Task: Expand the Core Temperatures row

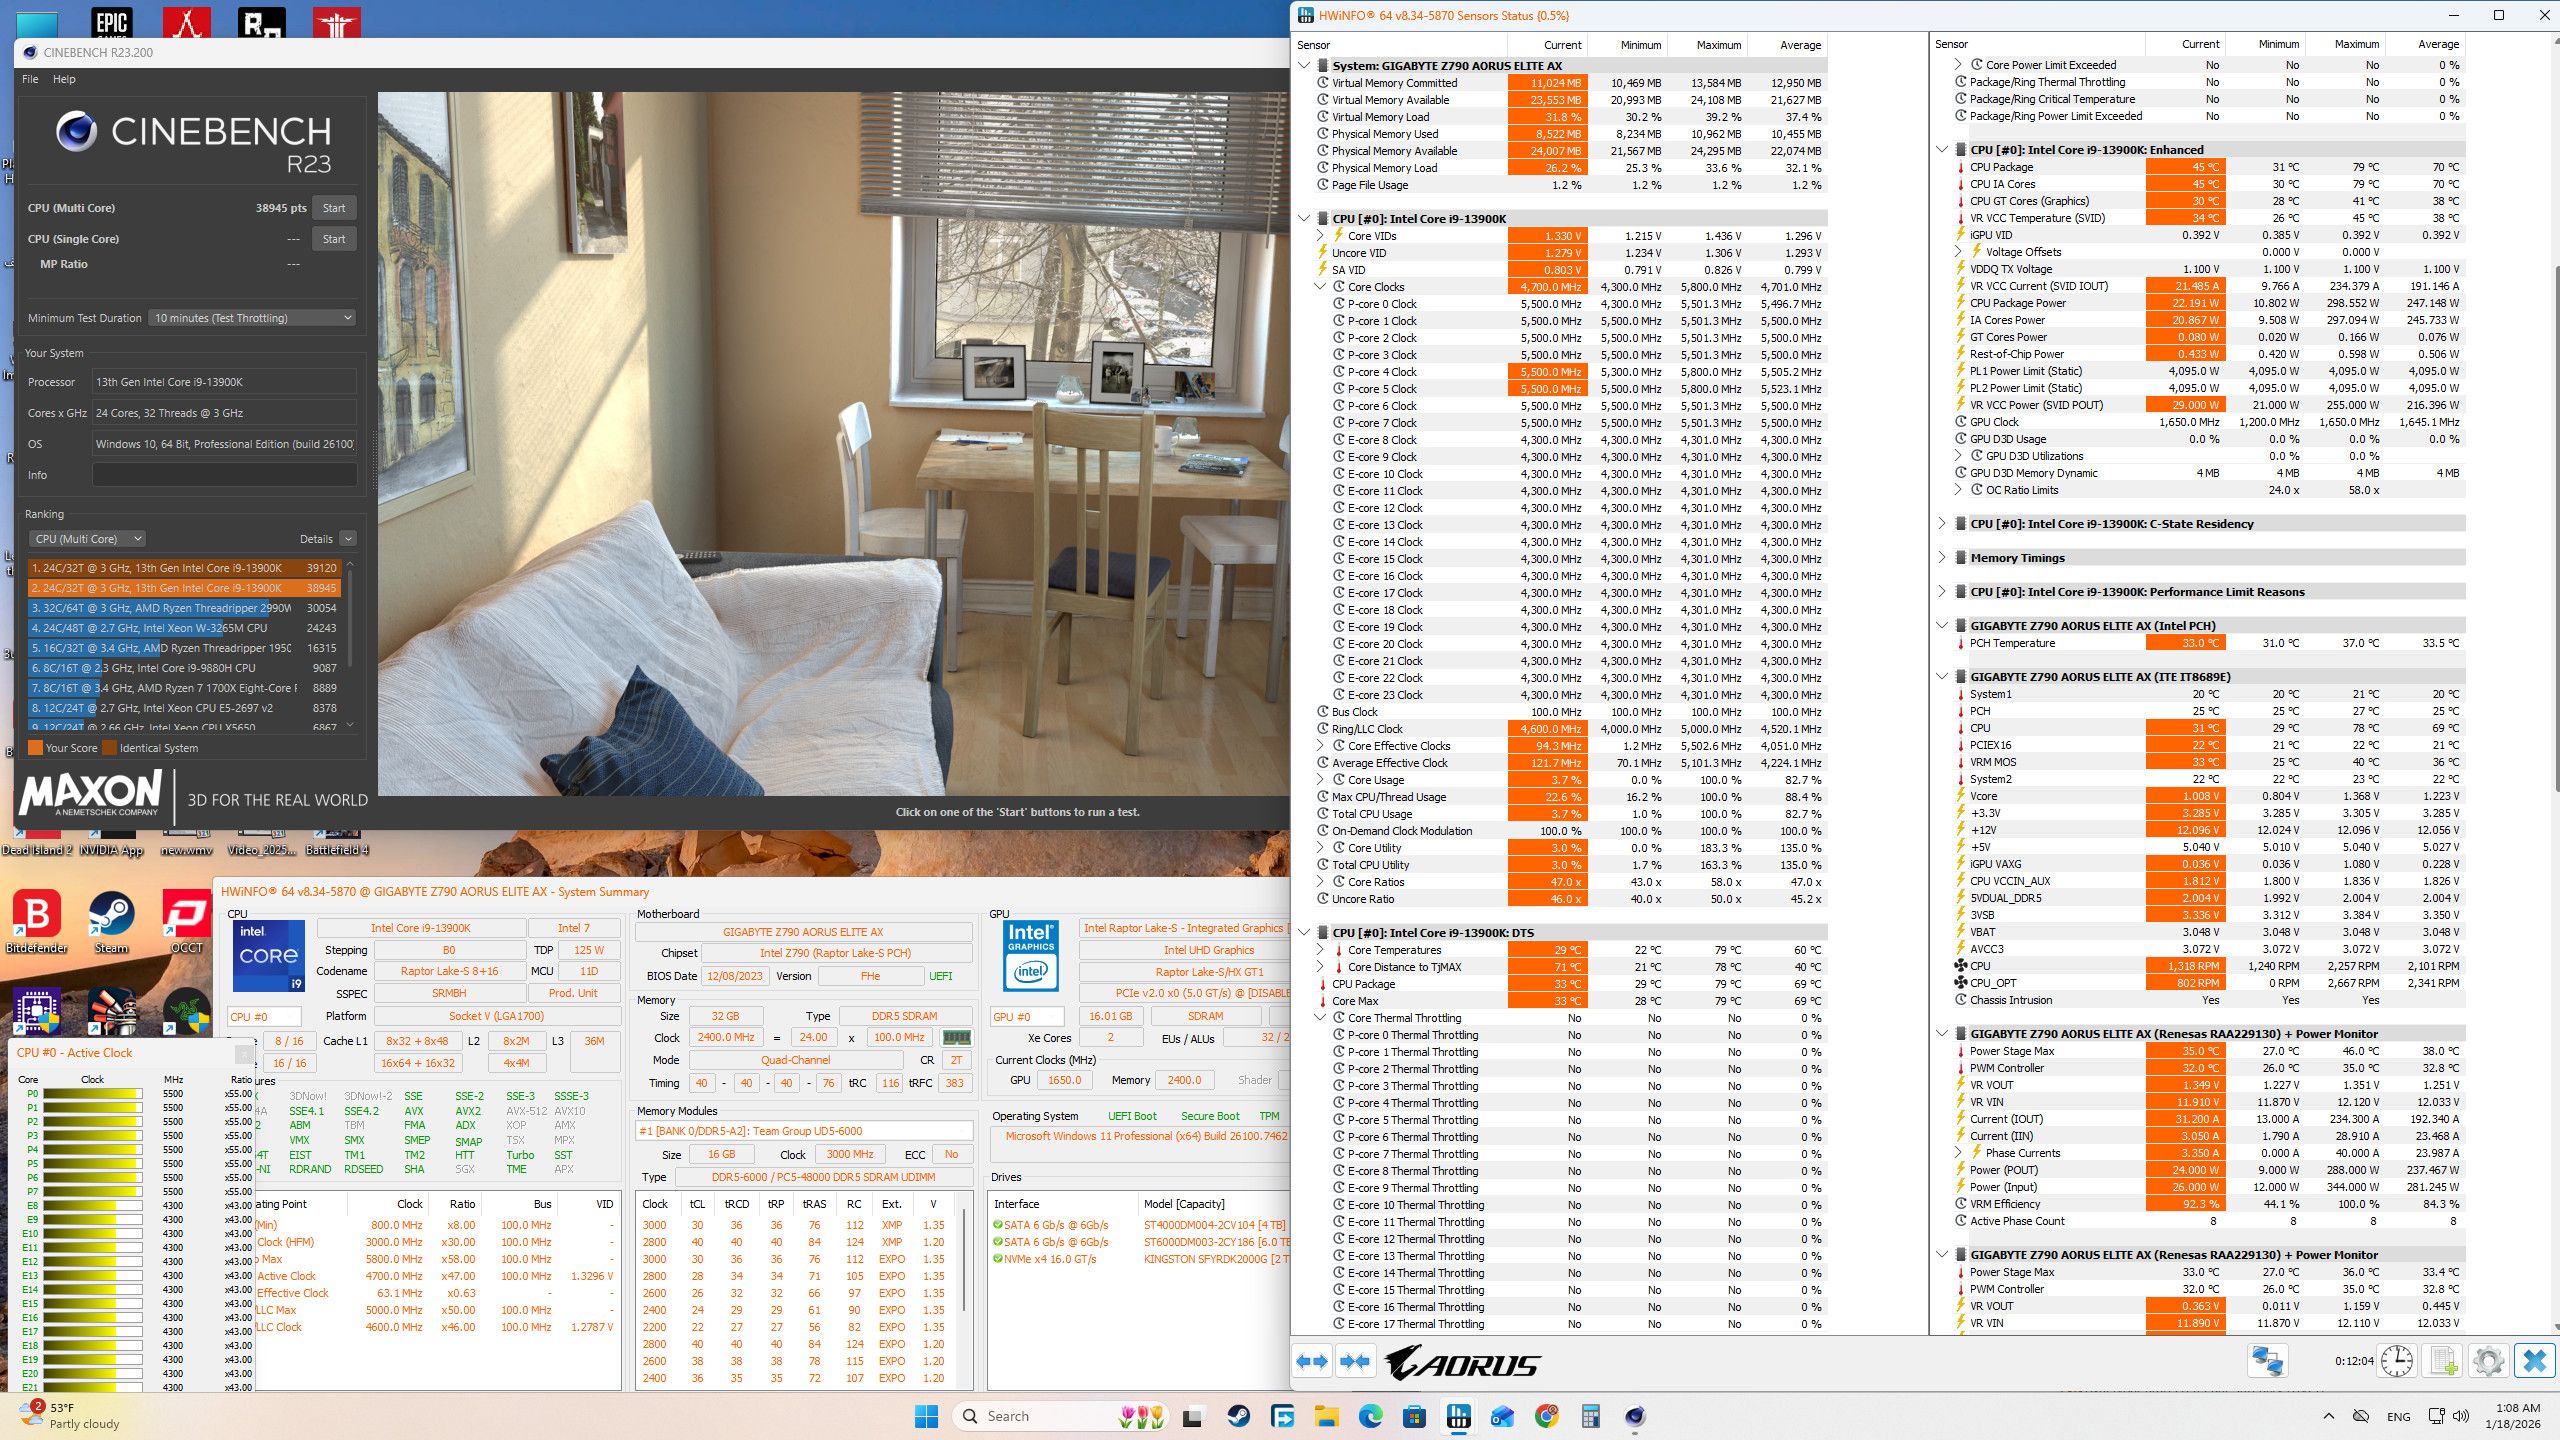Action: (x=1320, y=950)
